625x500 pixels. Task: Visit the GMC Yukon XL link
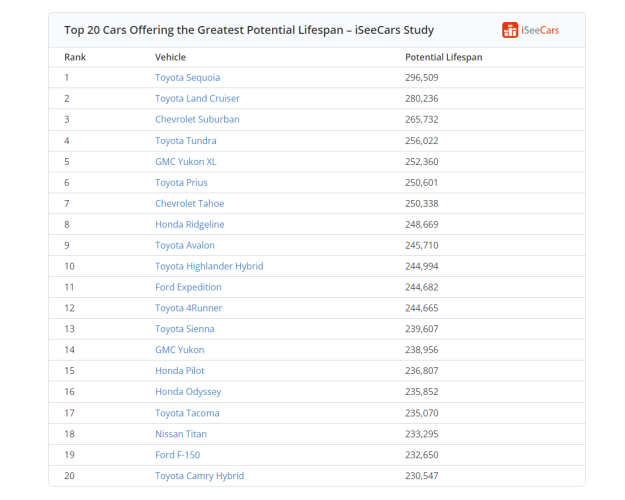186,161
